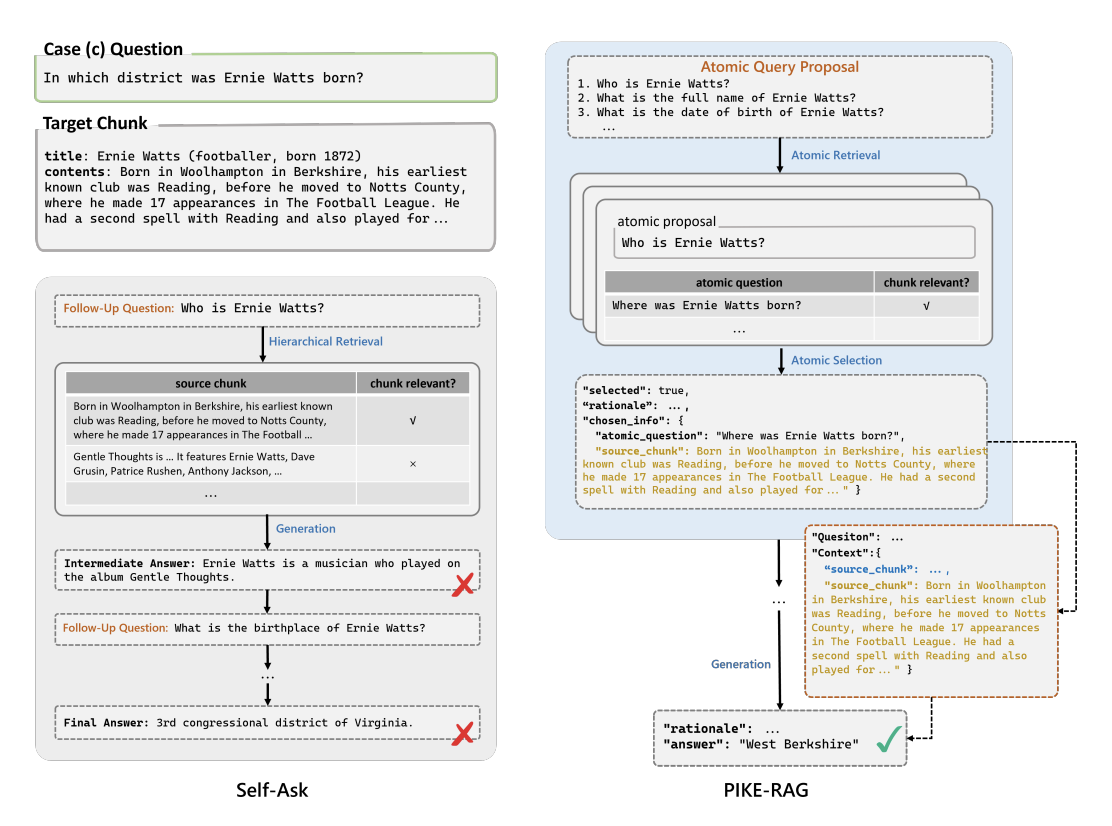Click the atomic proposal field 'Who is Ernie Watts?'

pos(794,242)
